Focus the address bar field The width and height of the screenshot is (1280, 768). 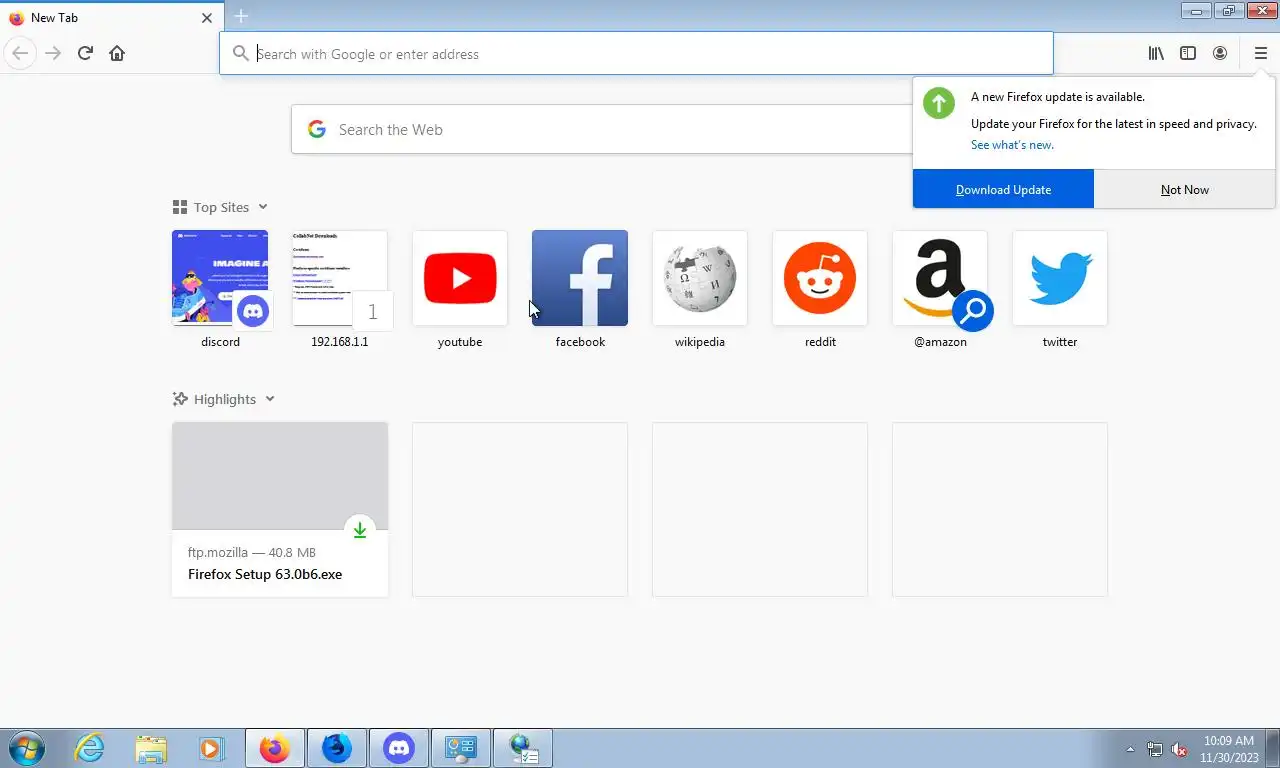coord(636,53)
